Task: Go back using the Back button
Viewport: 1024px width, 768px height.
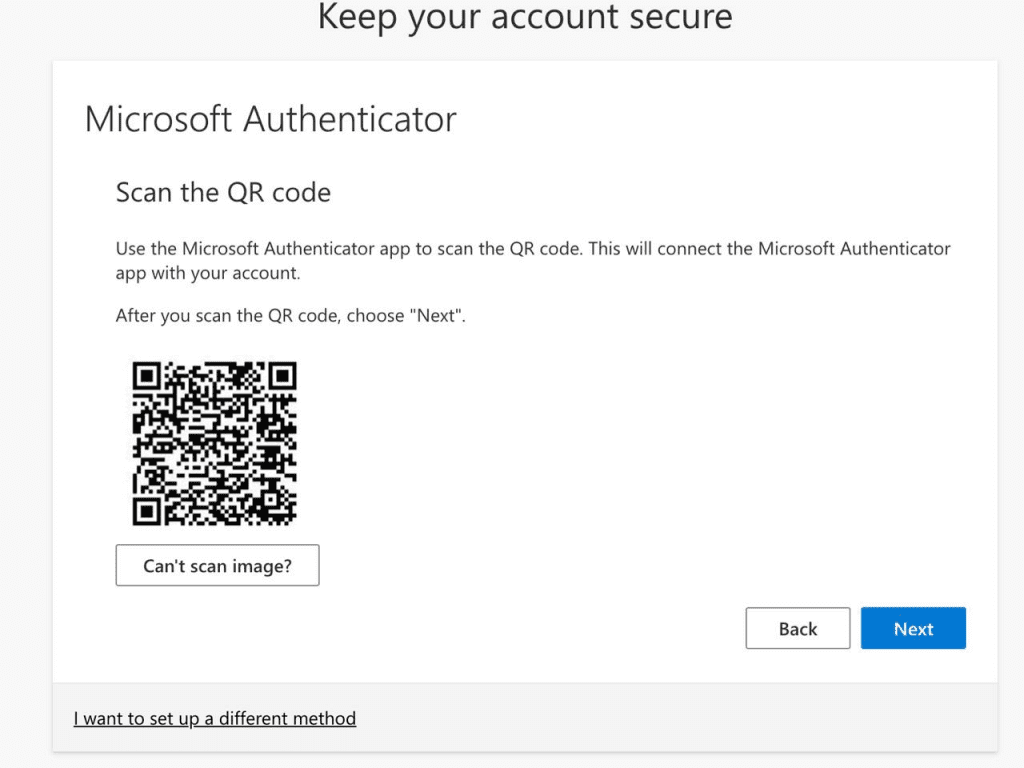Action: click(x=797, y=629)
